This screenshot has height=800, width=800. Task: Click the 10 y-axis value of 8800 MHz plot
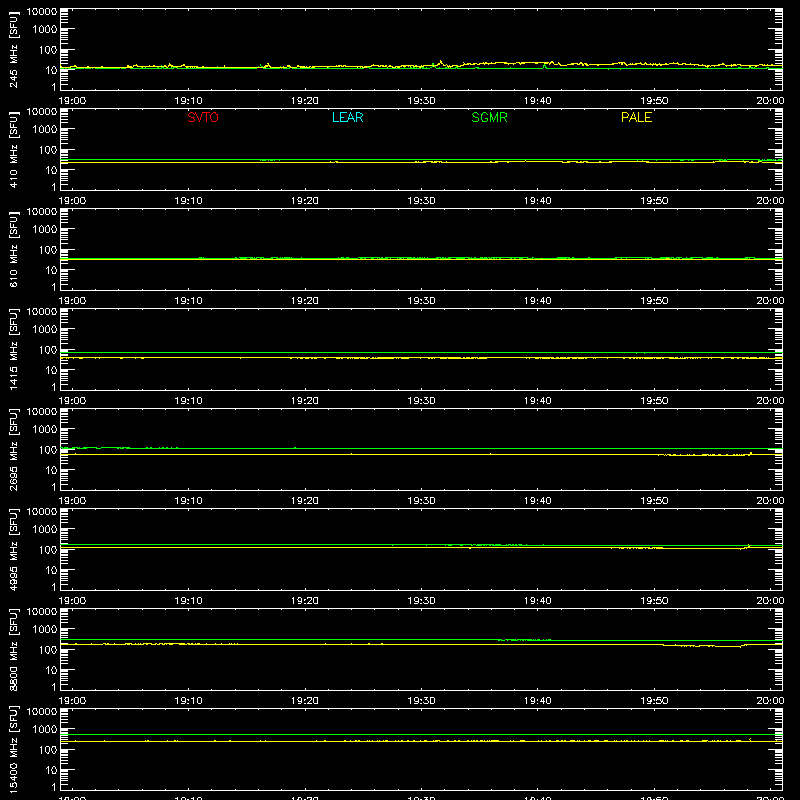[52, 670]
